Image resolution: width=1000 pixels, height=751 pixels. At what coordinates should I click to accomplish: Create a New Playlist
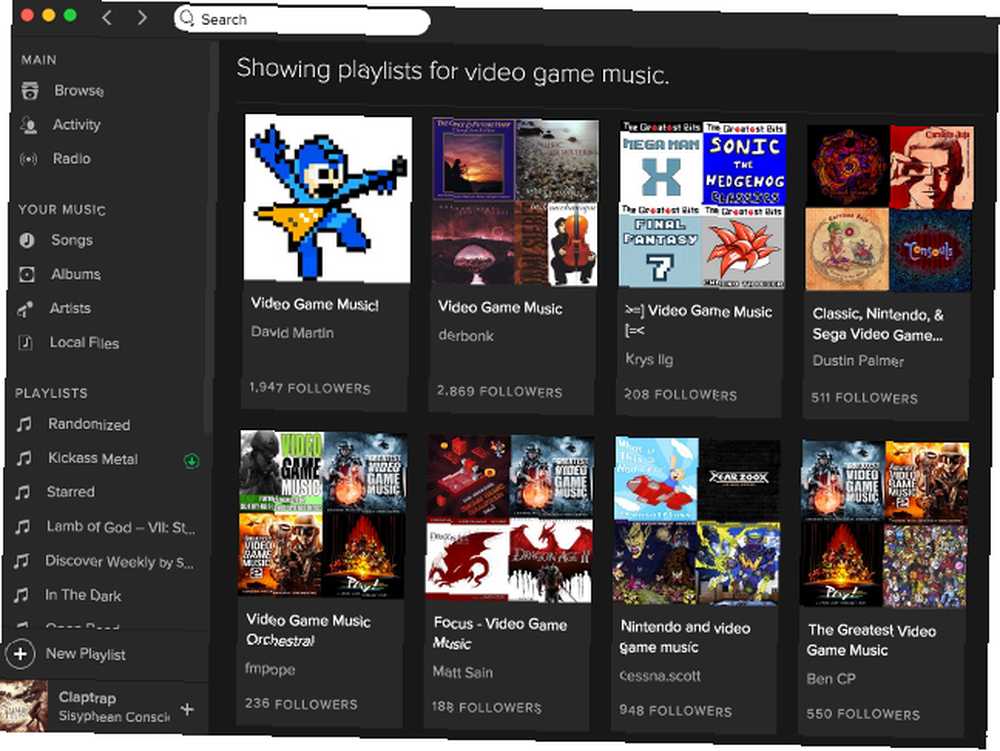[85, 654]
